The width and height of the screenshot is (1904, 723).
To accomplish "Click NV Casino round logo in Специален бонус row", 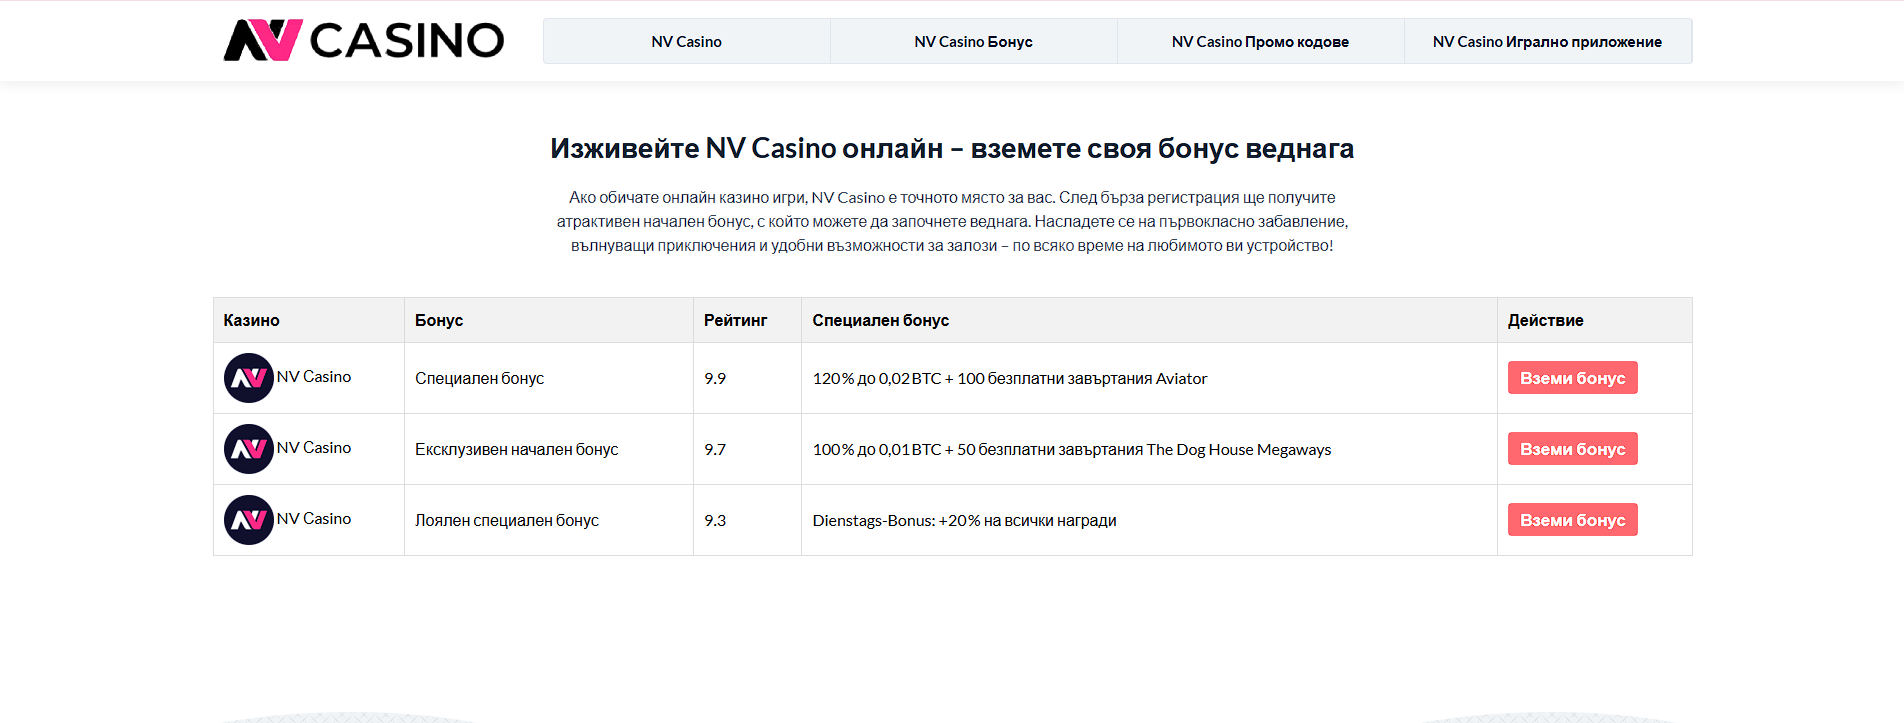I will point(249,378).
